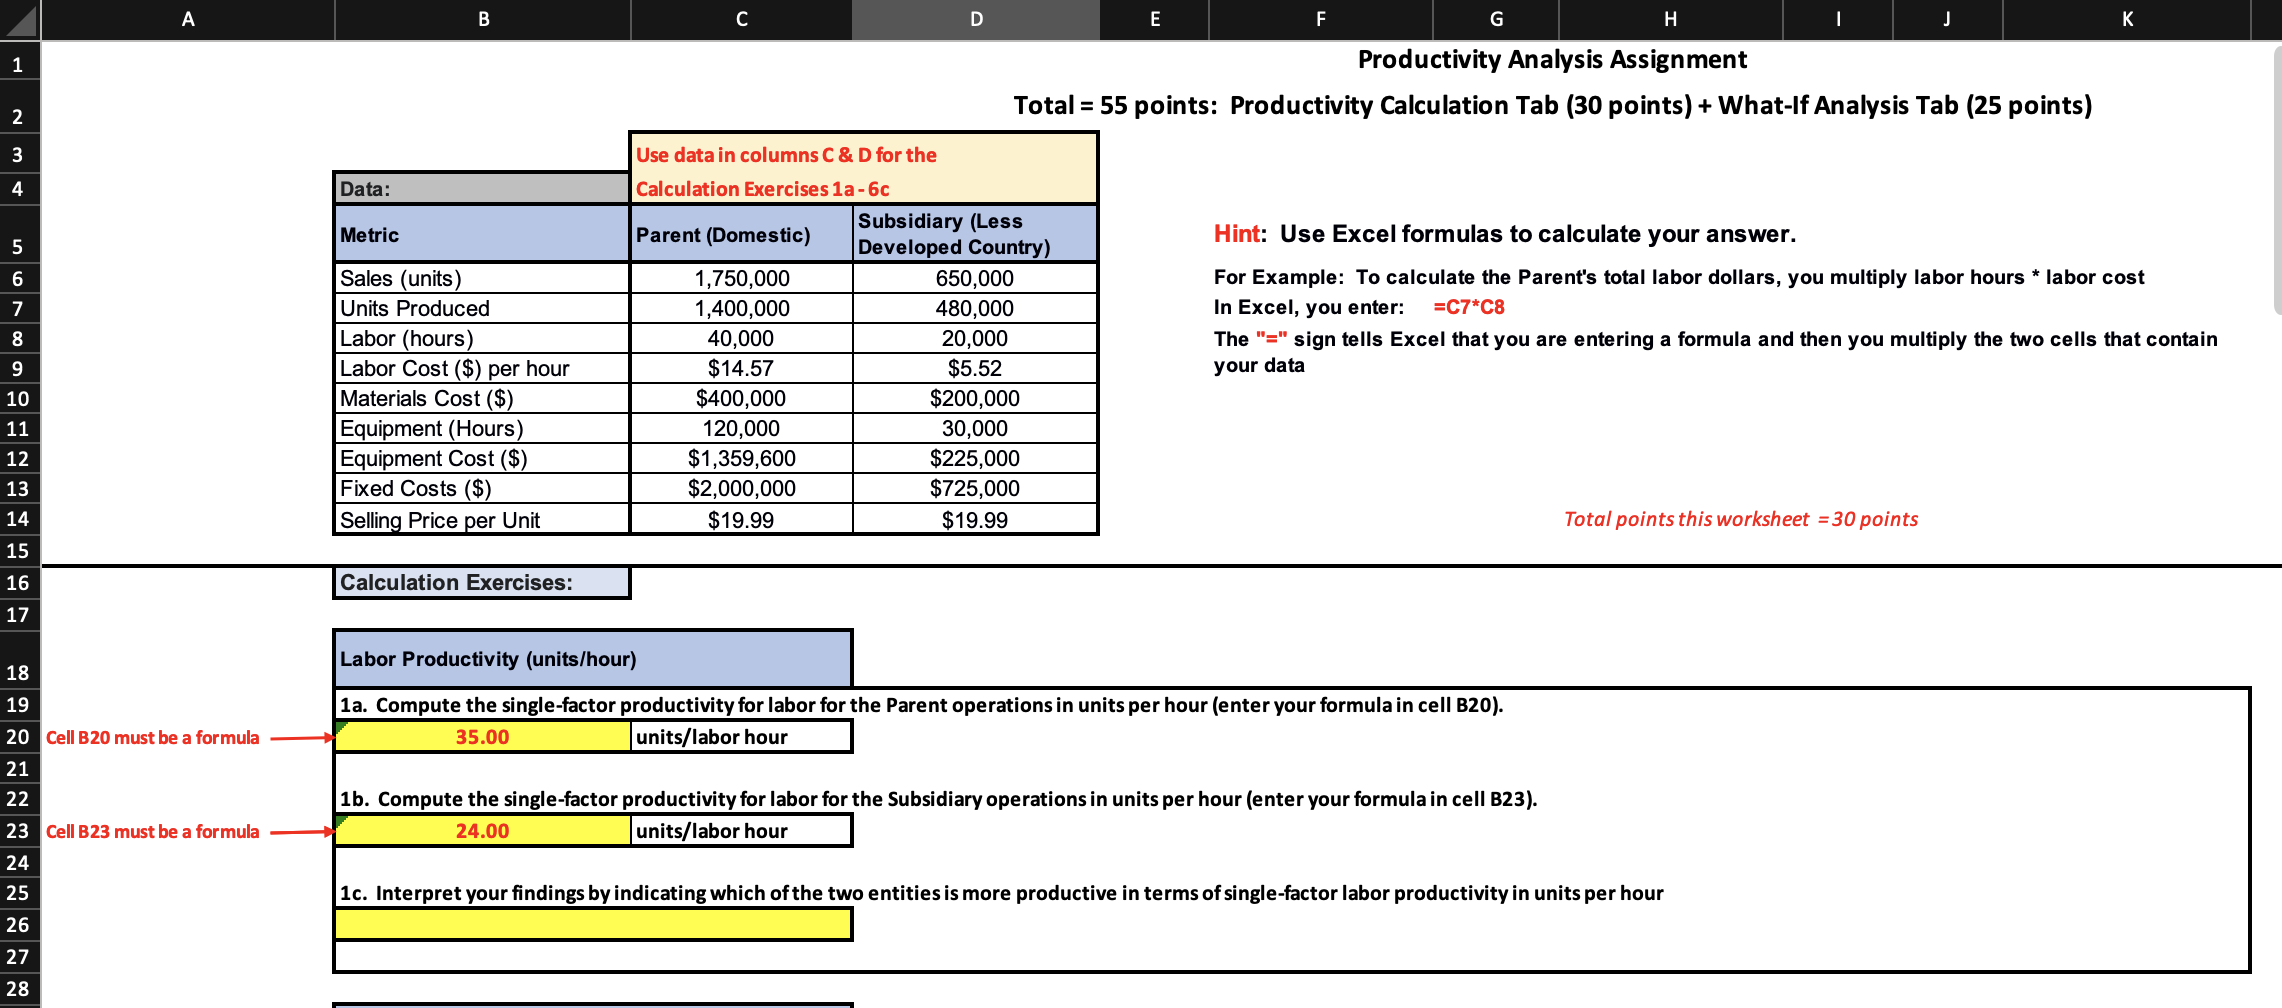2282x1008 pixels.
Task: Click the 'Materials Cost ($)' cell
Action: [482, 398]
